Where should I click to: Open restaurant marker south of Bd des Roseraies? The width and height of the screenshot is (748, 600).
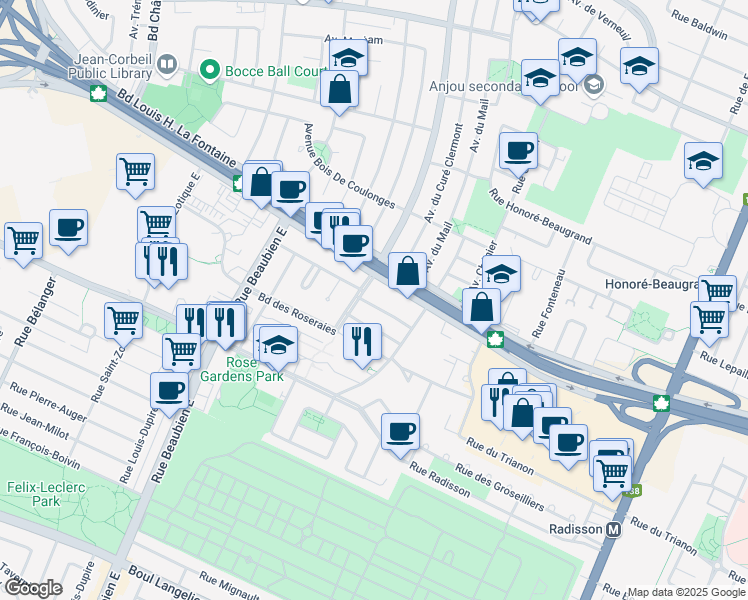click(x=363, y=342)
